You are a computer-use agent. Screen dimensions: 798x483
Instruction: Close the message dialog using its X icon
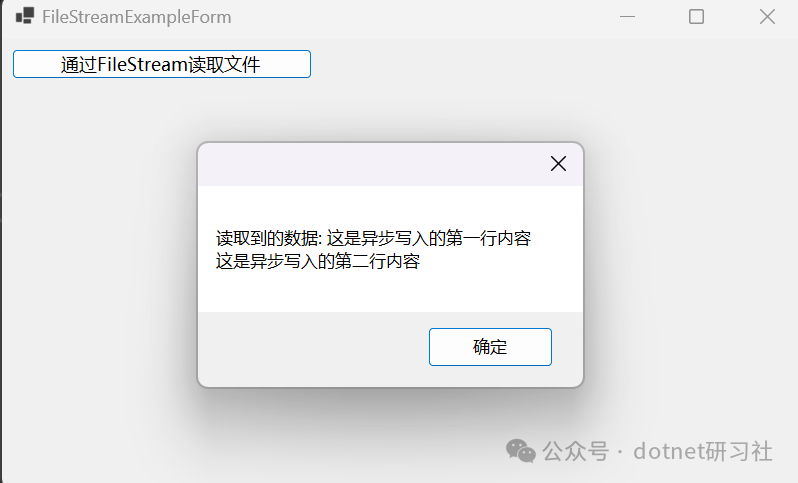coord(558,164)
